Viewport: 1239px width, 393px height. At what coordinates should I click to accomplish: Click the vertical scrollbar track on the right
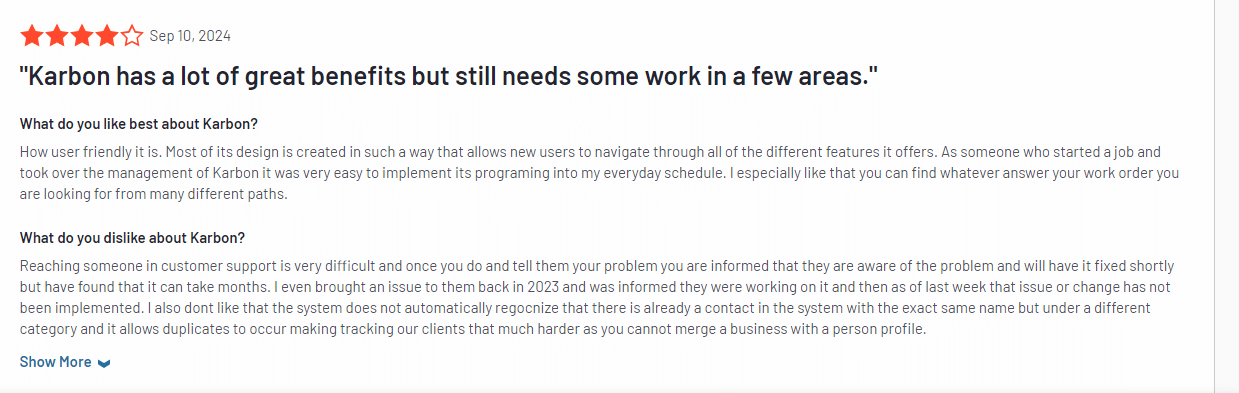1227,196
